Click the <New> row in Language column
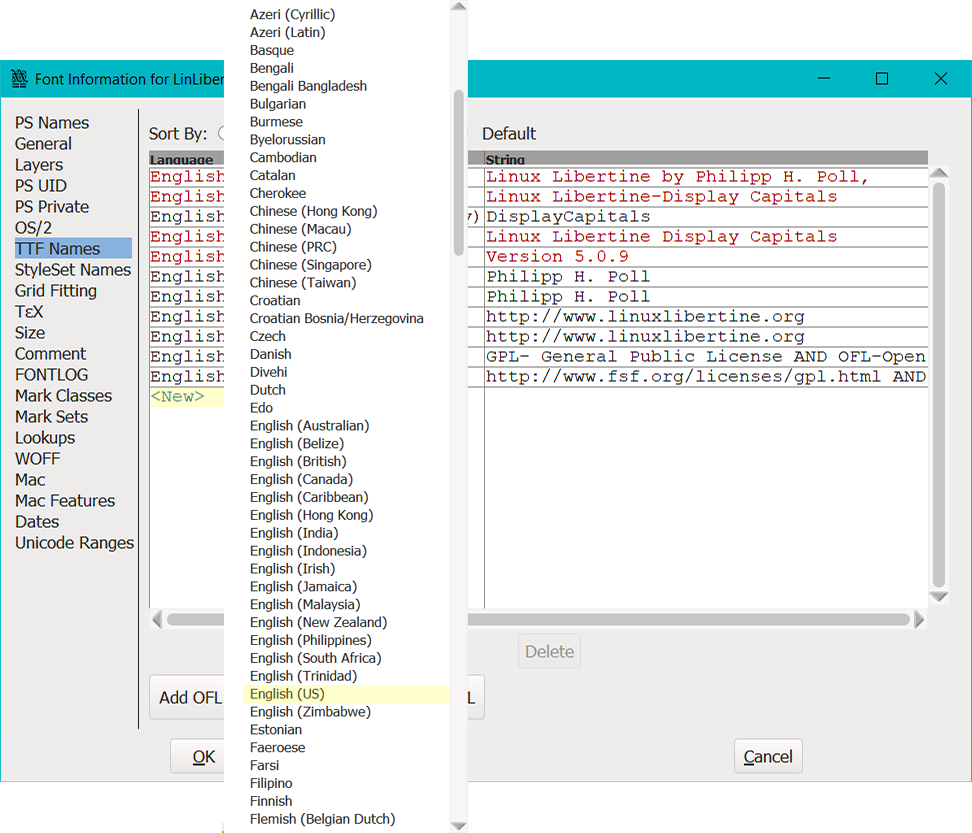Screen dimensions: 972x833 [186, 397]
